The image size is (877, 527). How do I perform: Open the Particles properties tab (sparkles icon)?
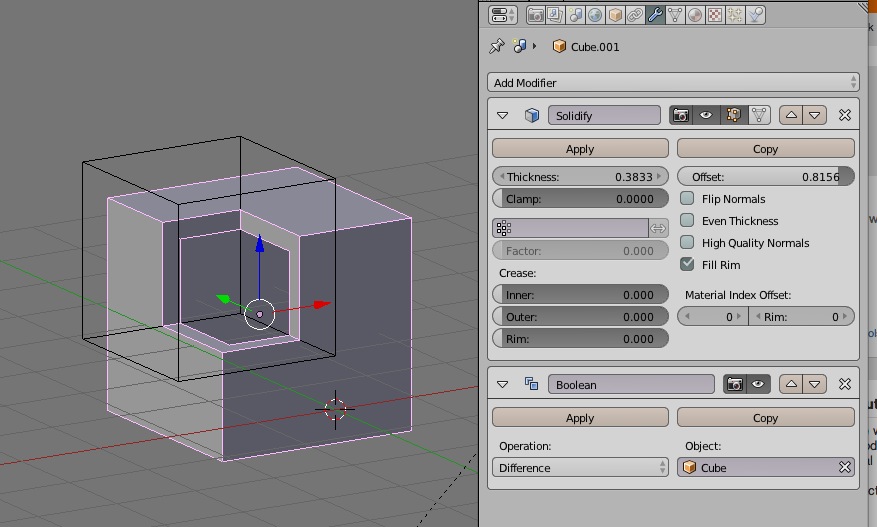(735, 15)
